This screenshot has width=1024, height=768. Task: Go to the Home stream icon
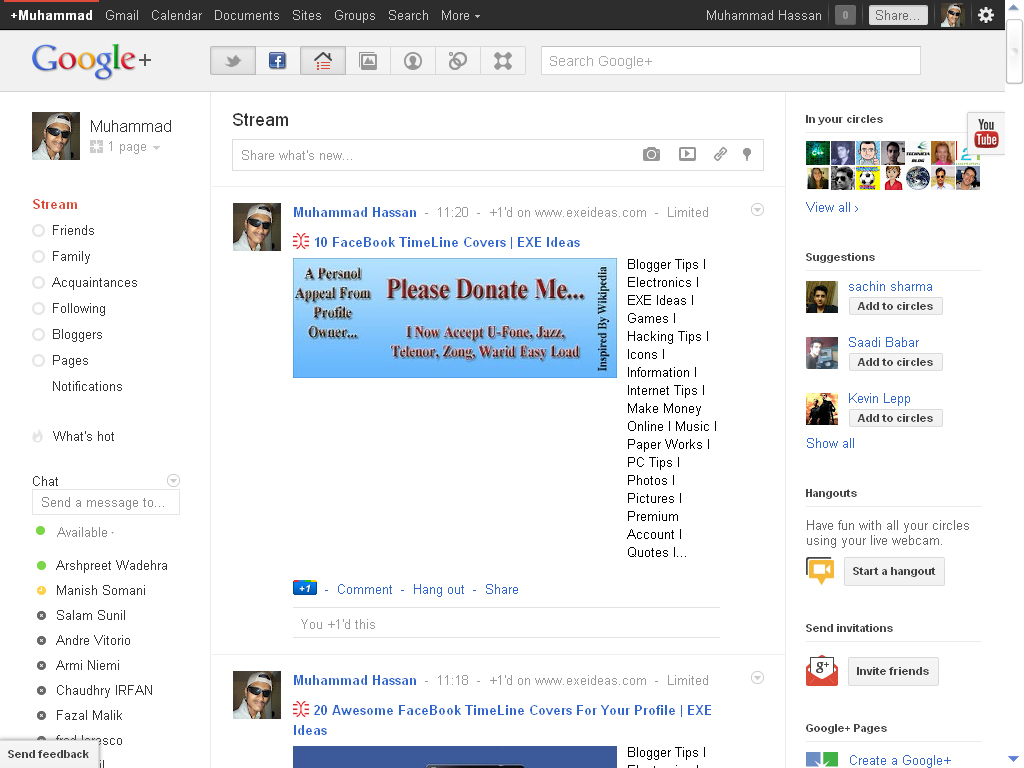[323, 61]
